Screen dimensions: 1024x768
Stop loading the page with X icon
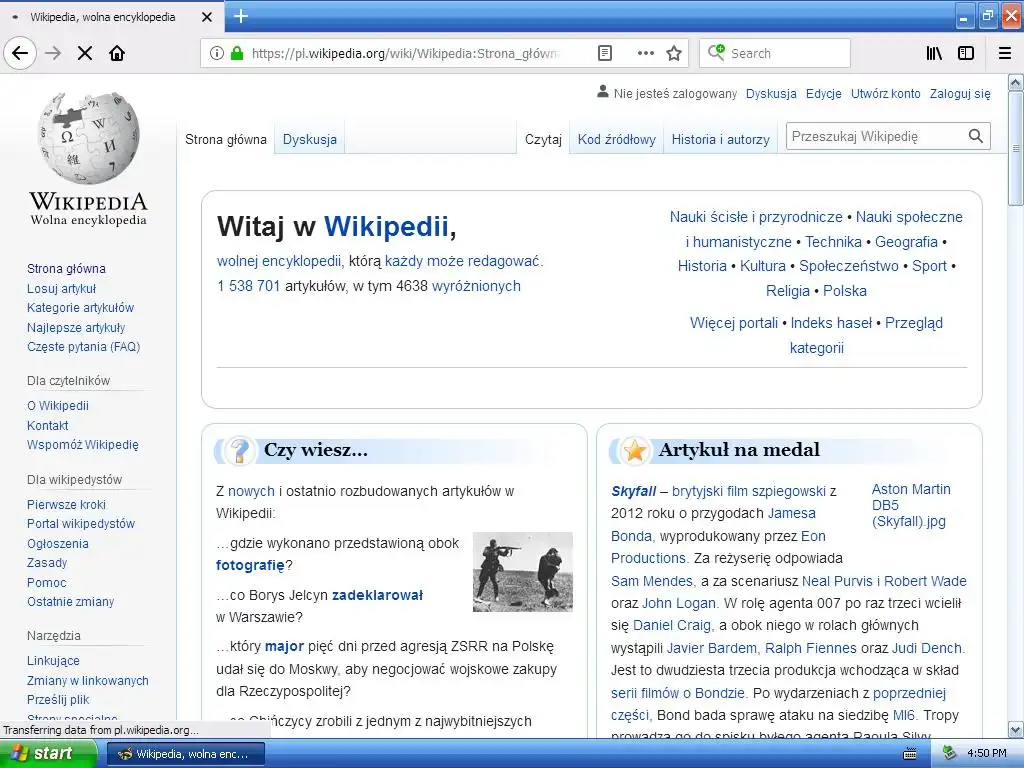tap(85, 53)
